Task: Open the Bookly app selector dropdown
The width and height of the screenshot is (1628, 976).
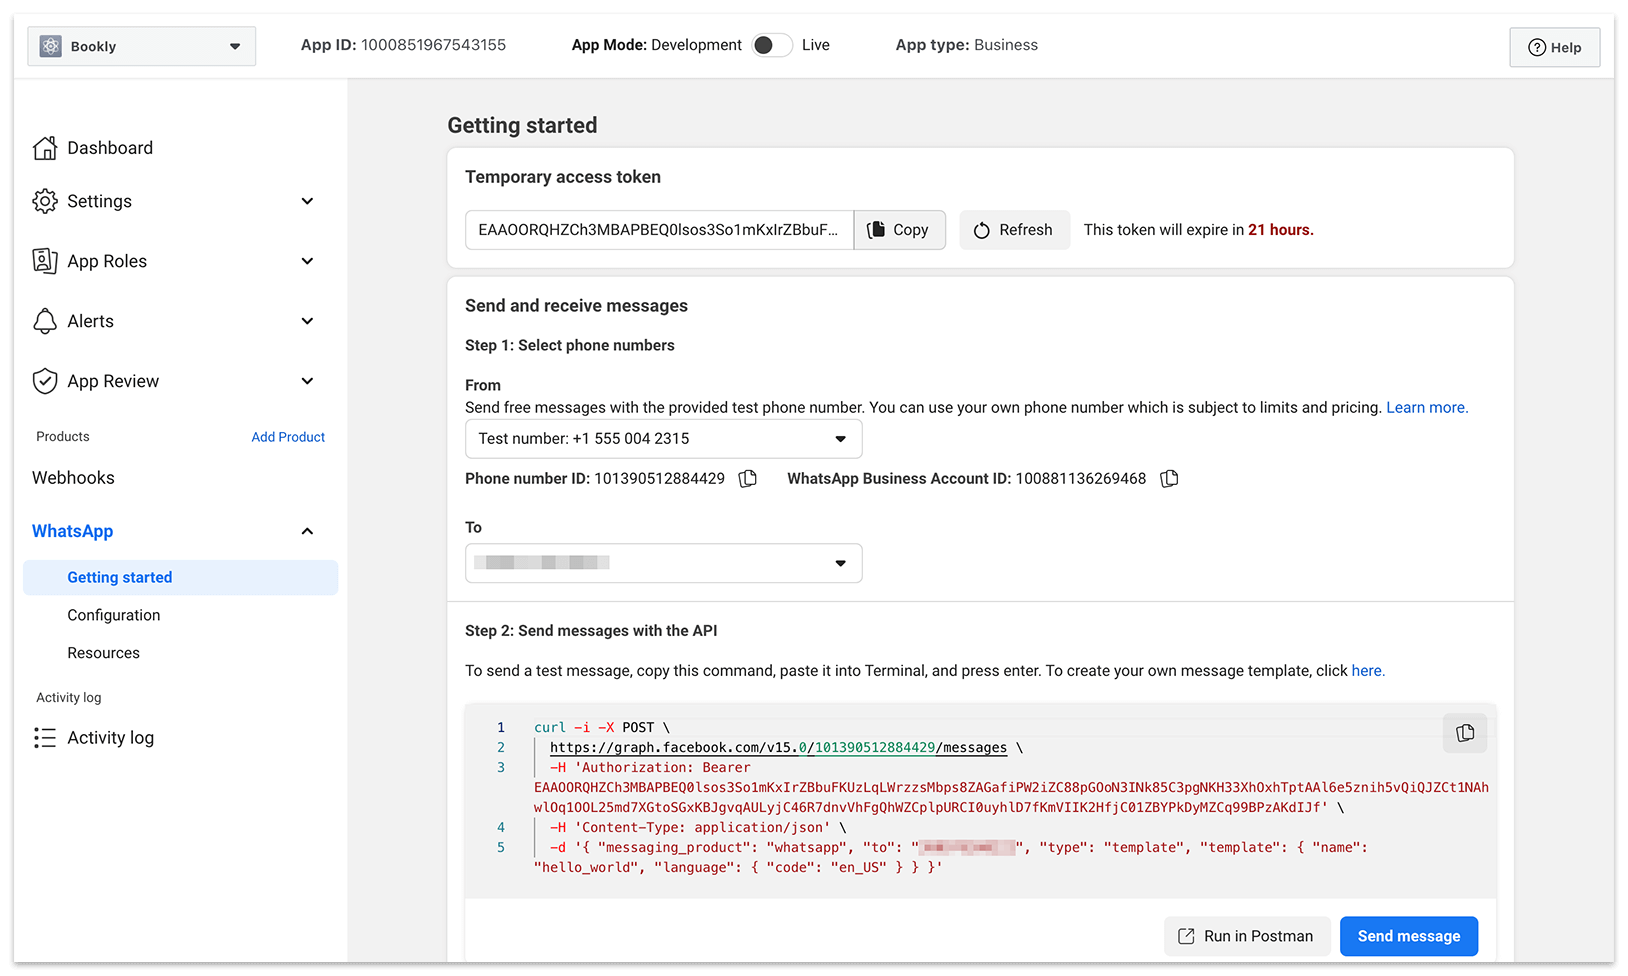Action: pos(142,46)
